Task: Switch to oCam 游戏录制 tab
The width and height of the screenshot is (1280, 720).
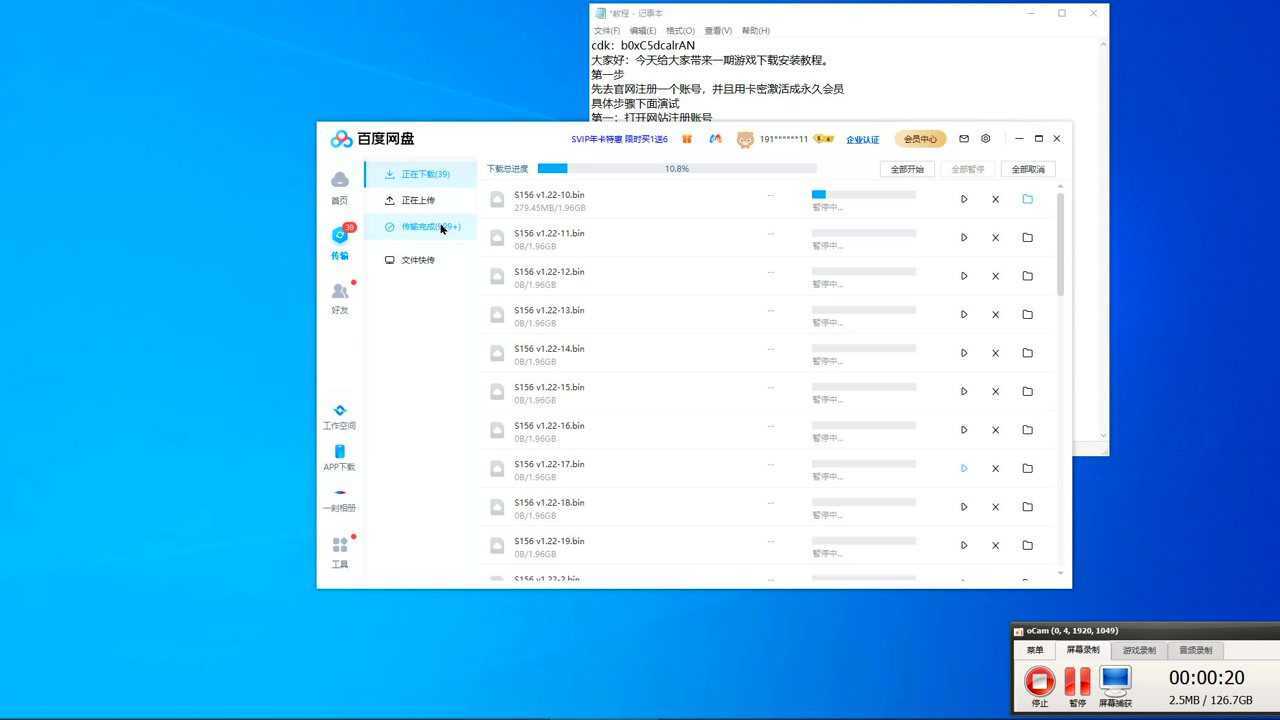Action: [1139, 650]
